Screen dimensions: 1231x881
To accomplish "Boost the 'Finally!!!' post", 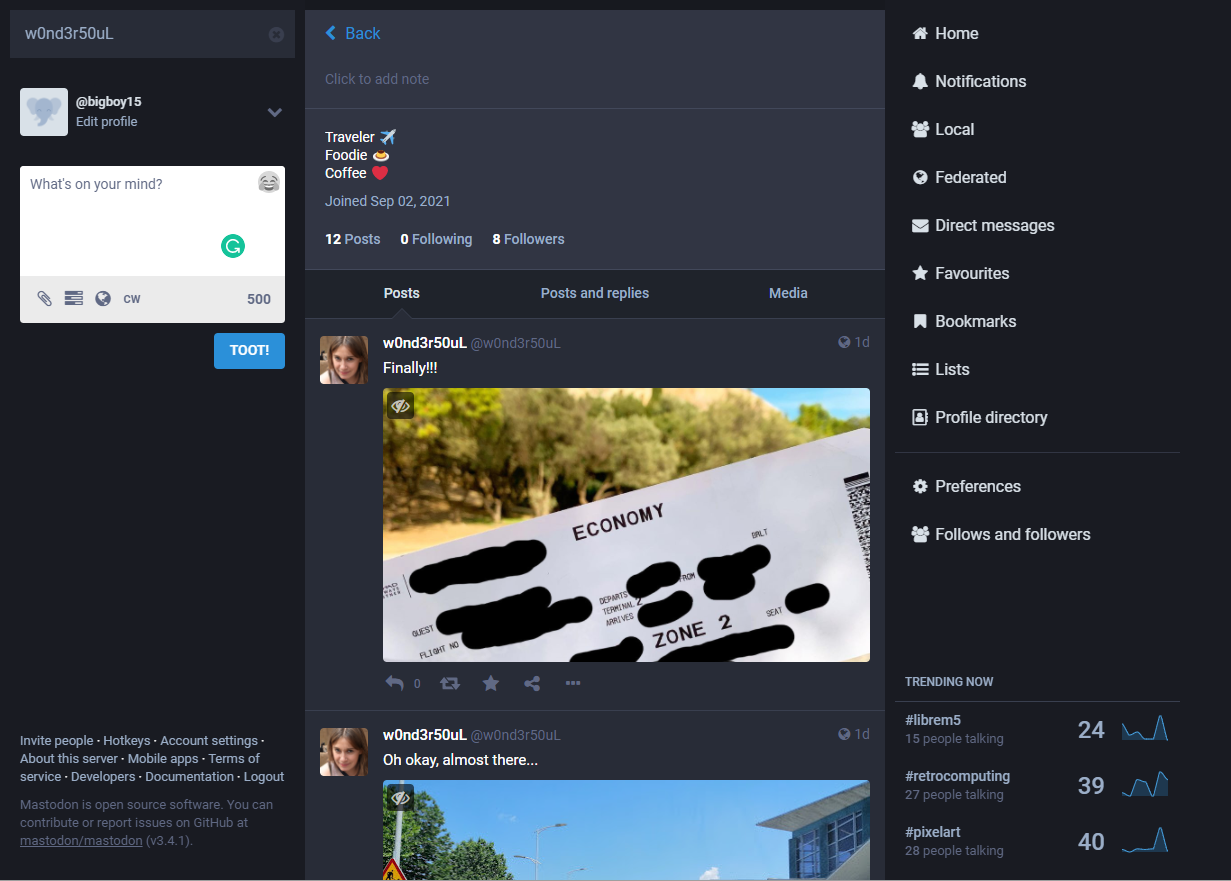I will pyautogui.click(x=450, y=684).
